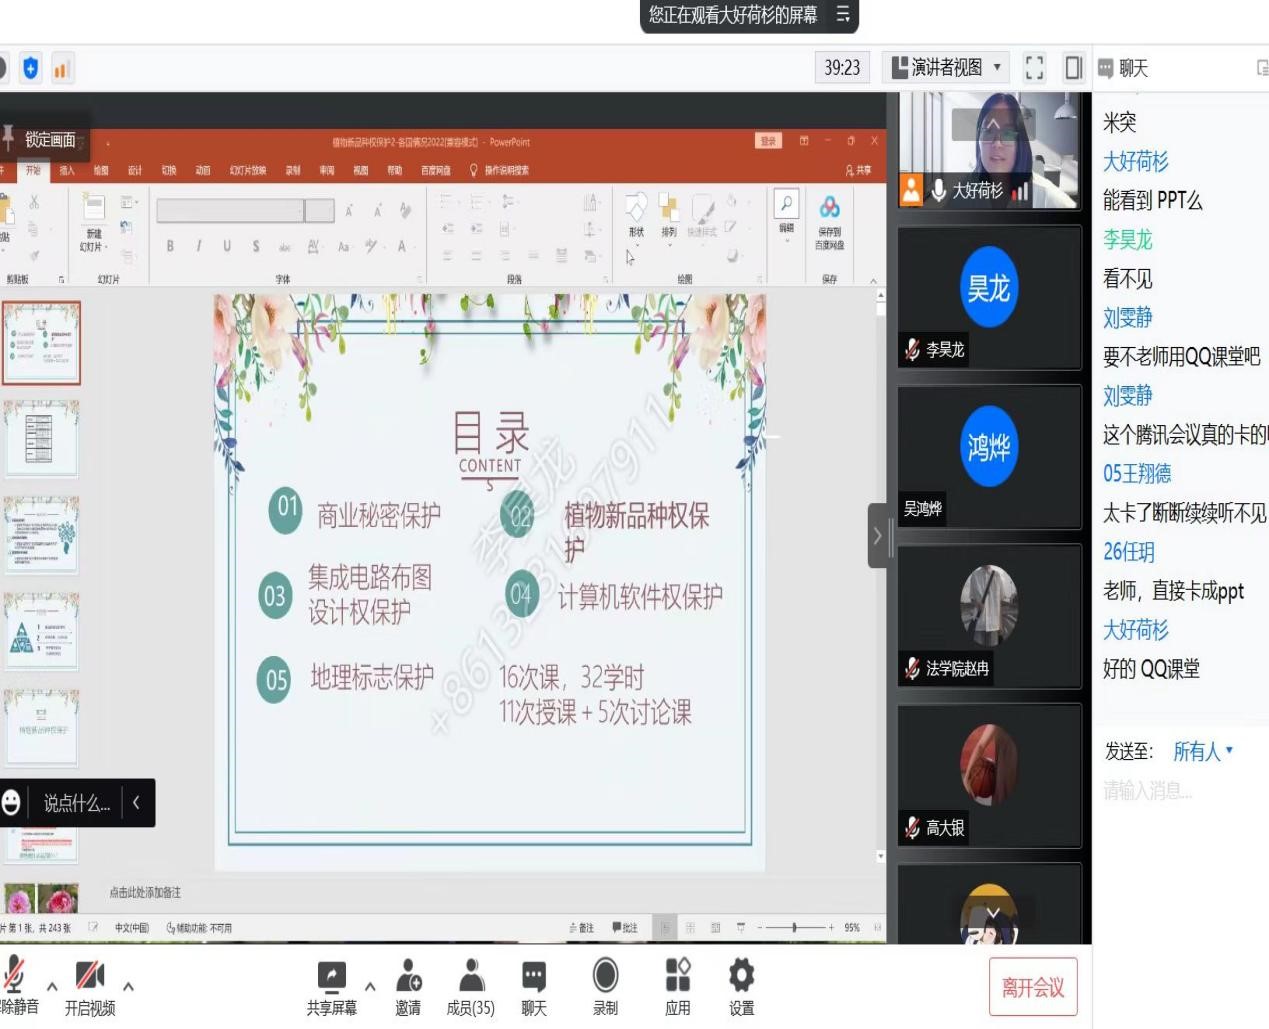Type in the 请输入消息 chat box
This screenshot has width=1269, height=1029.
(x=1180, y=792)
